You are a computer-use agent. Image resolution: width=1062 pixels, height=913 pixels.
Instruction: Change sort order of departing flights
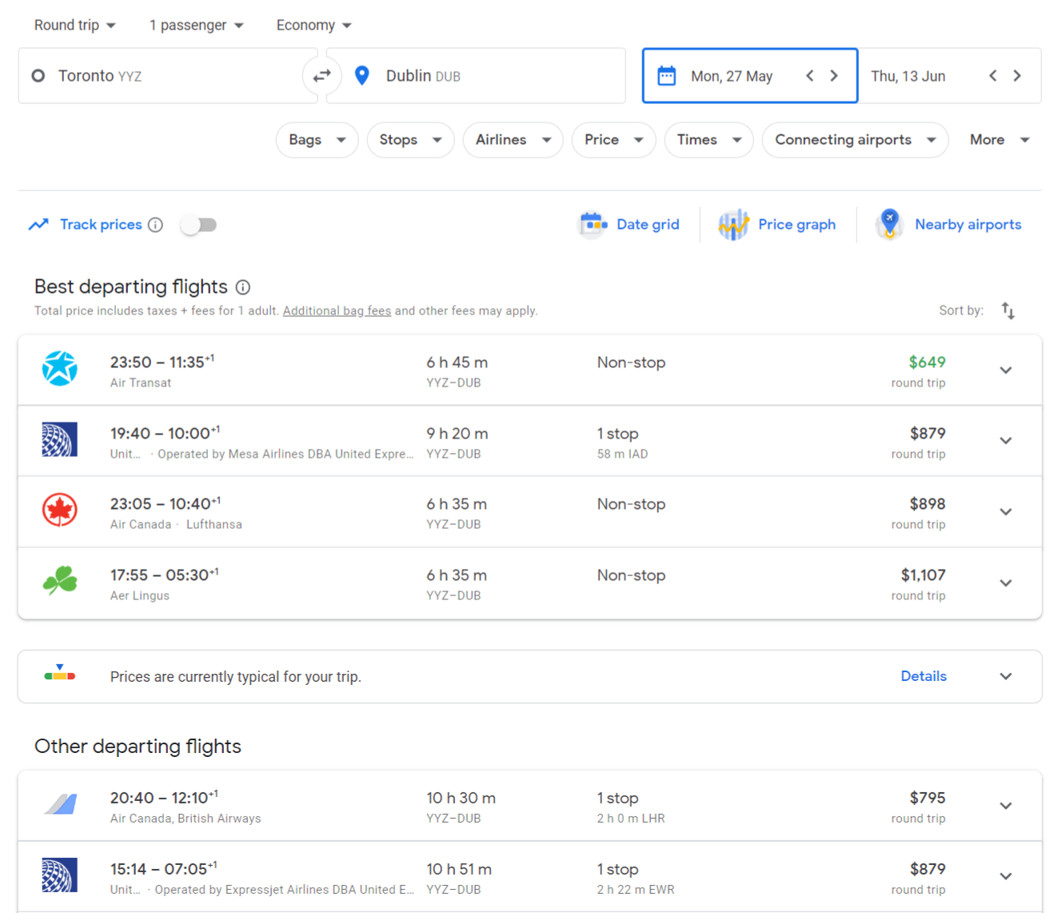(1008, 310)
